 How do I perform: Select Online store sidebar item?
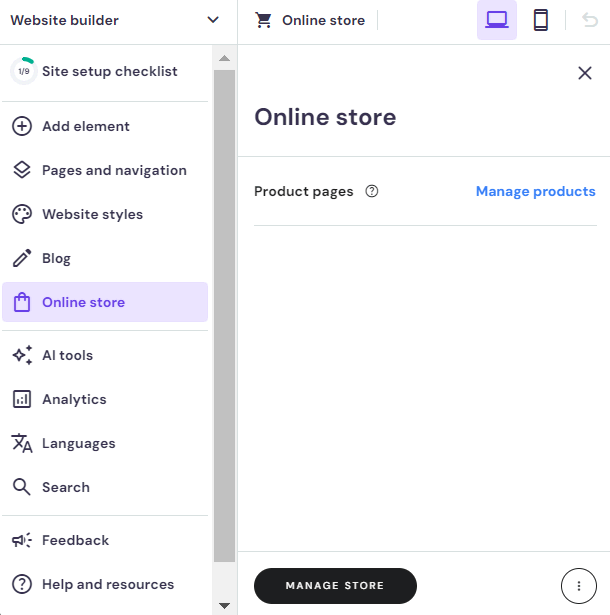(x=105, y=302)
